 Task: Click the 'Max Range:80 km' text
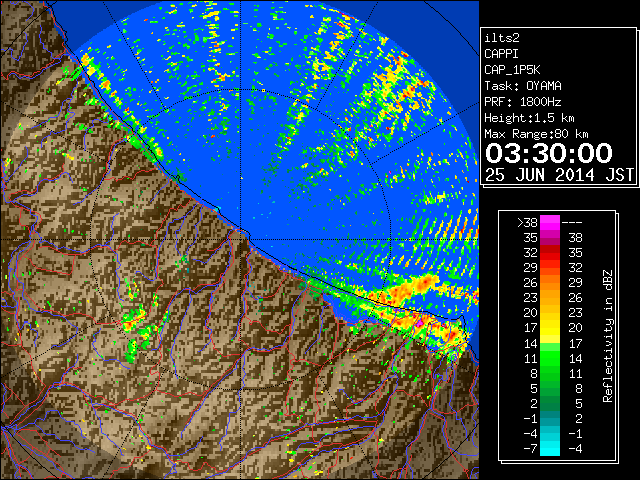tap(536, 134)
